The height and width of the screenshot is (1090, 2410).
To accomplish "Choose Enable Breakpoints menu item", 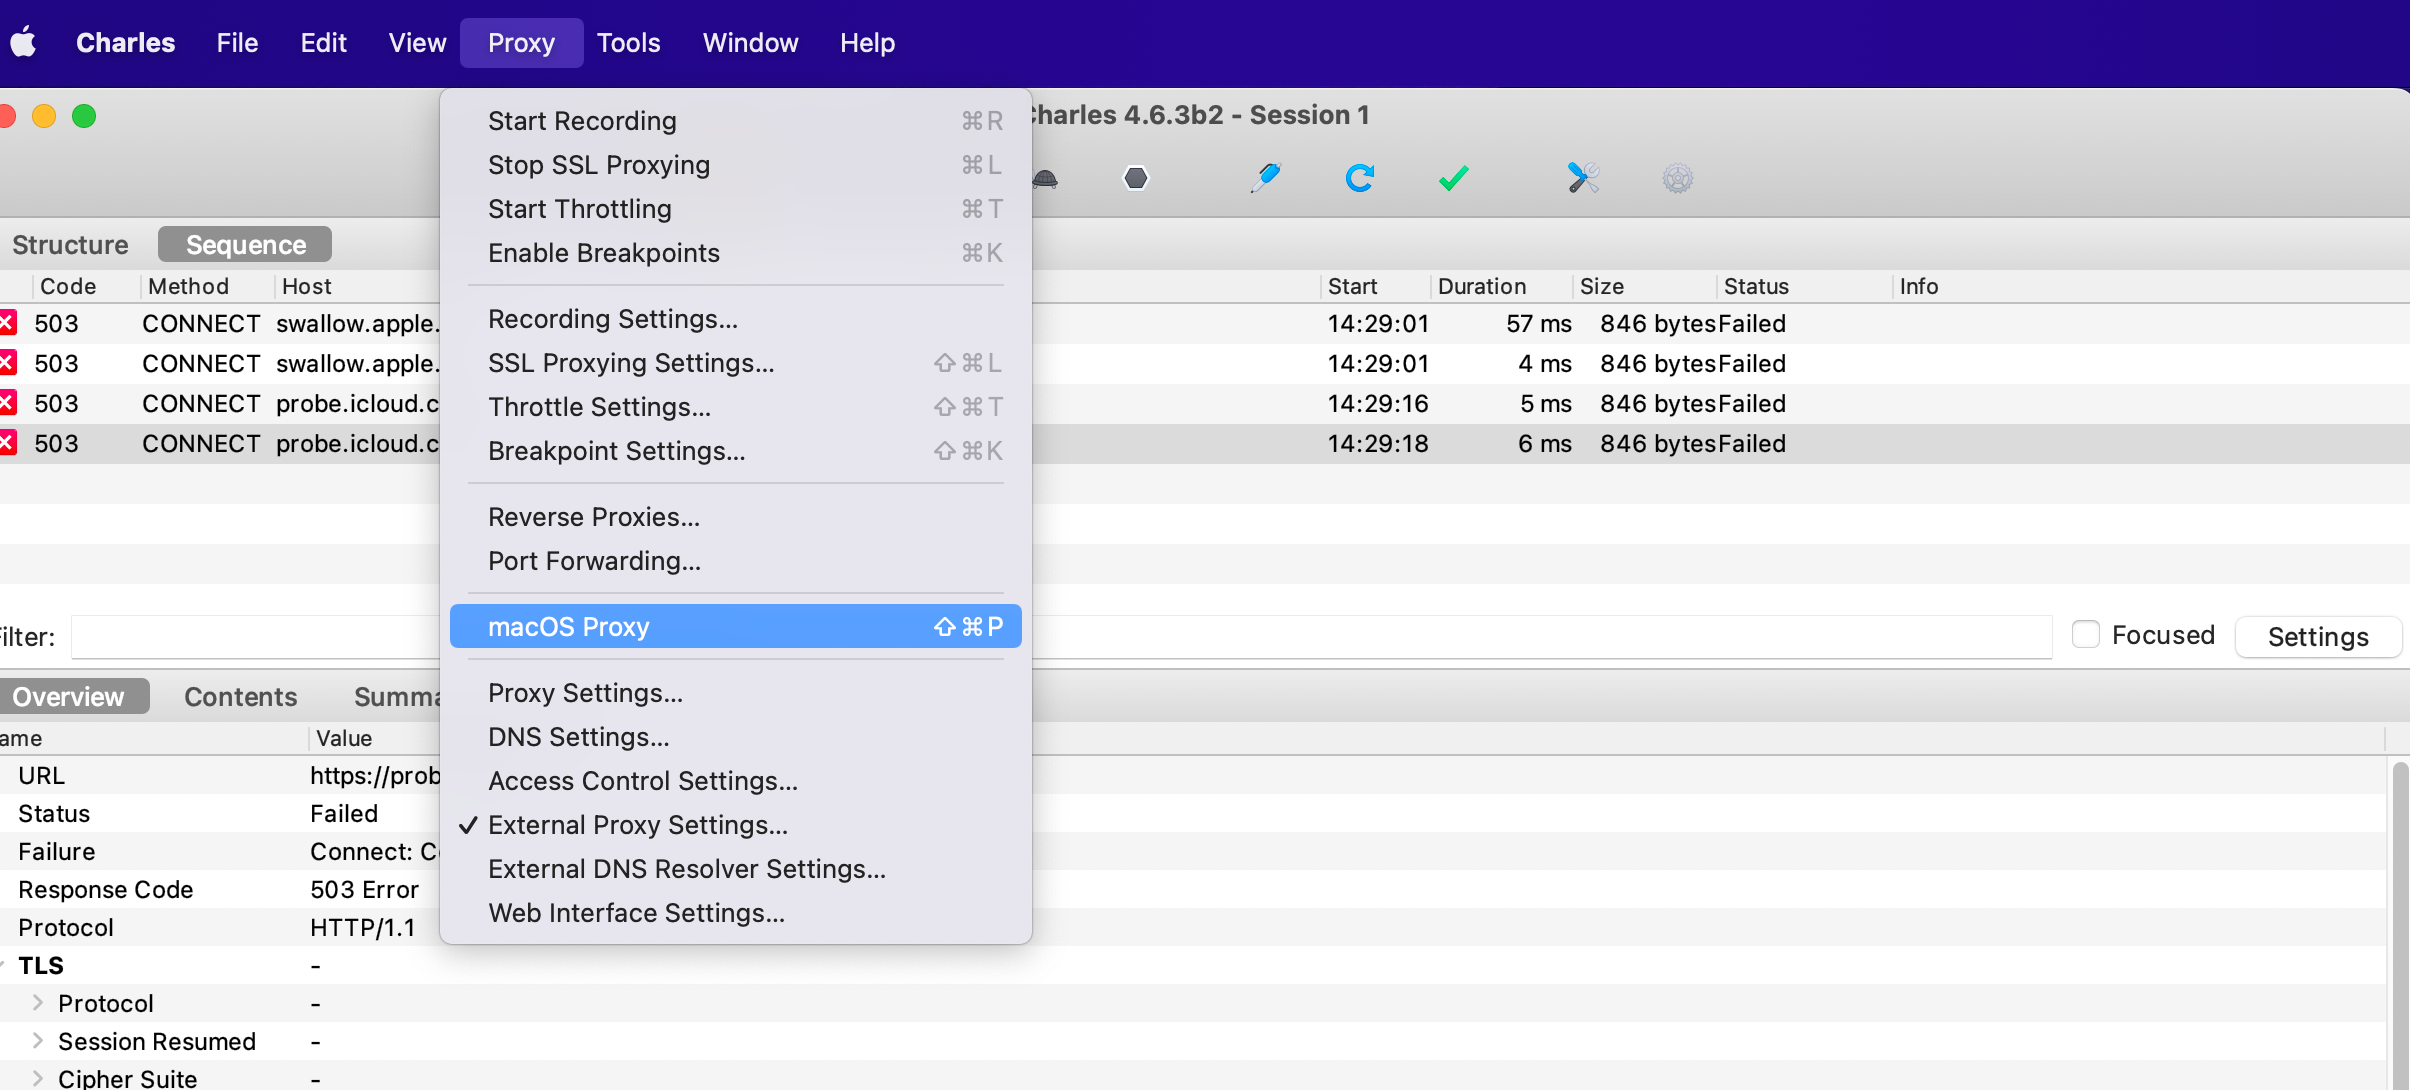I will click(736, 253).
